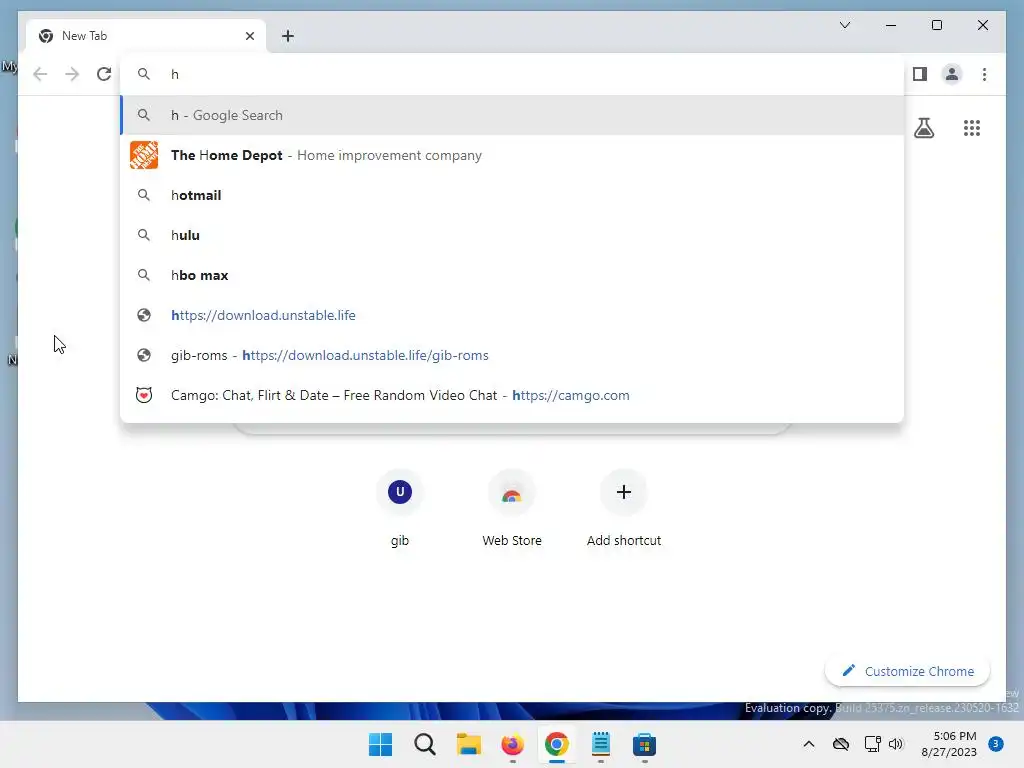
Task: Open Notepad from the taskbar
Action: (x=600, y=744)
